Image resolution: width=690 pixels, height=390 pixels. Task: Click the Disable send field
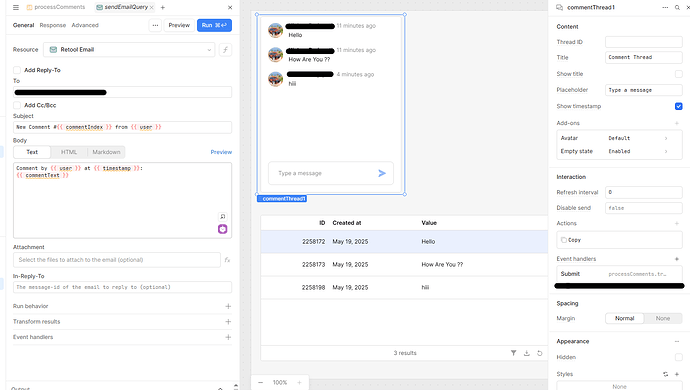[x=644, y=208]
